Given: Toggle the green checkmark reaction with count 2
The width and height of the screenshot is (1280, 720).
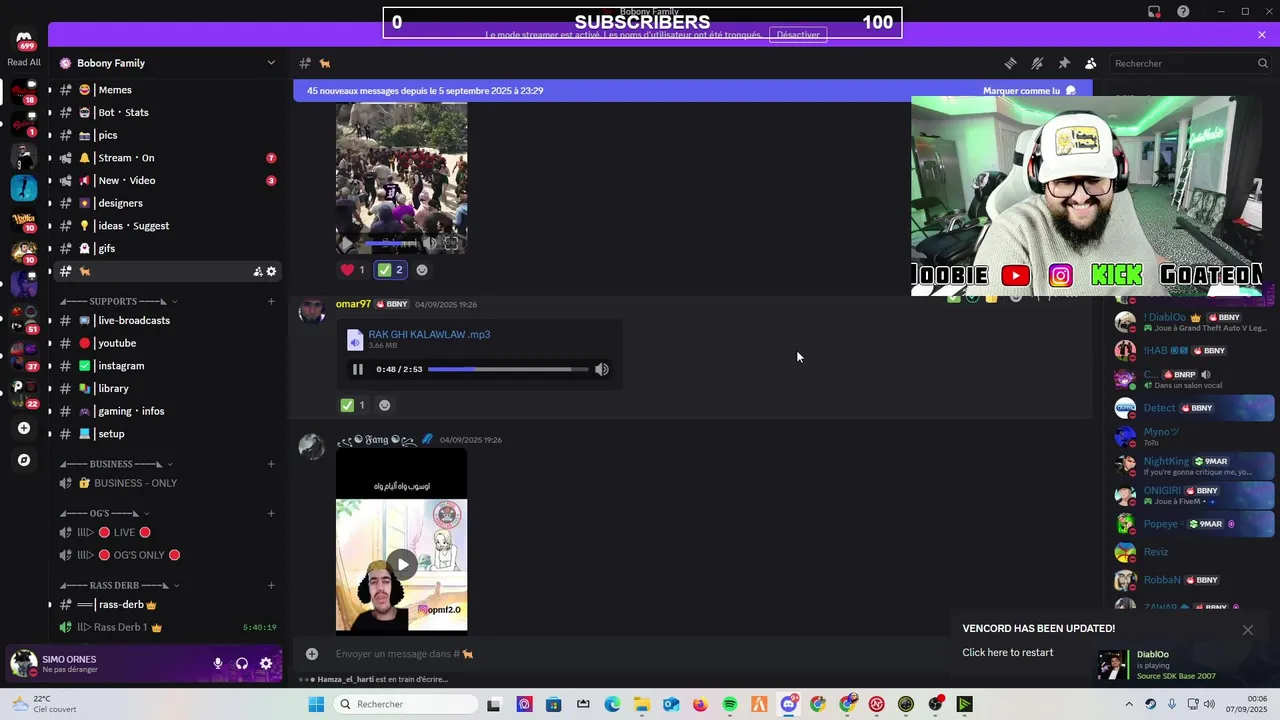Looking at the screenshot, I should (390, 270).
